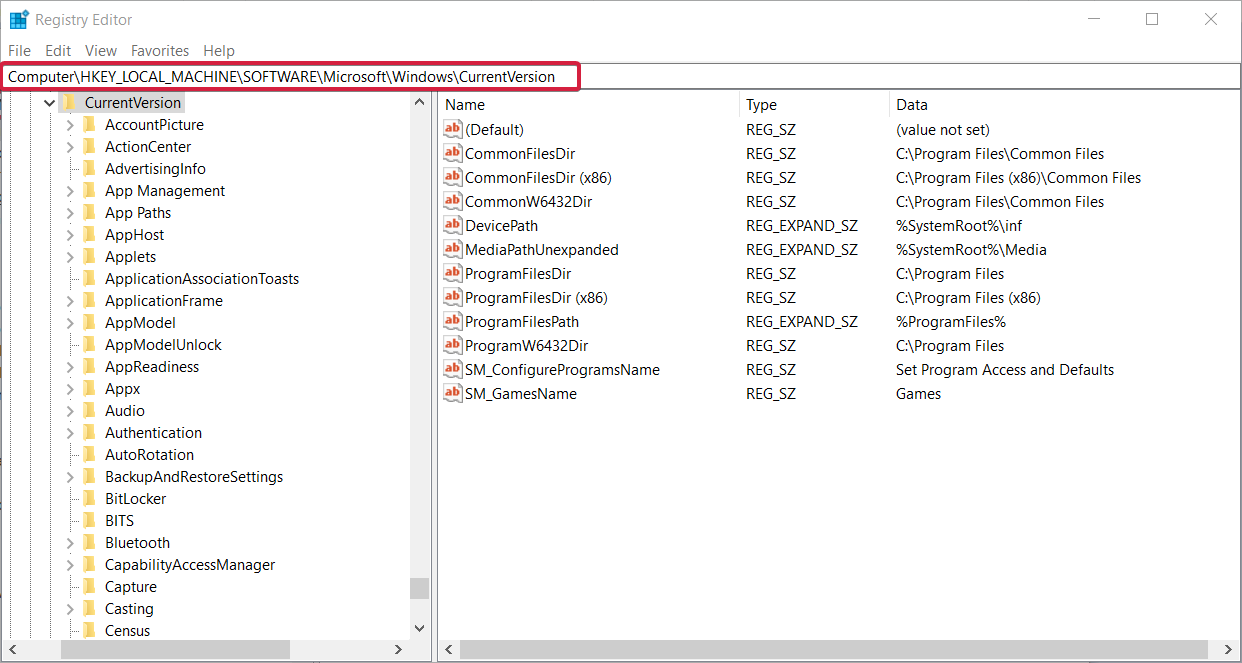Select the SM_GamesName value name
1242x663 pixels.
pos(521,393)
